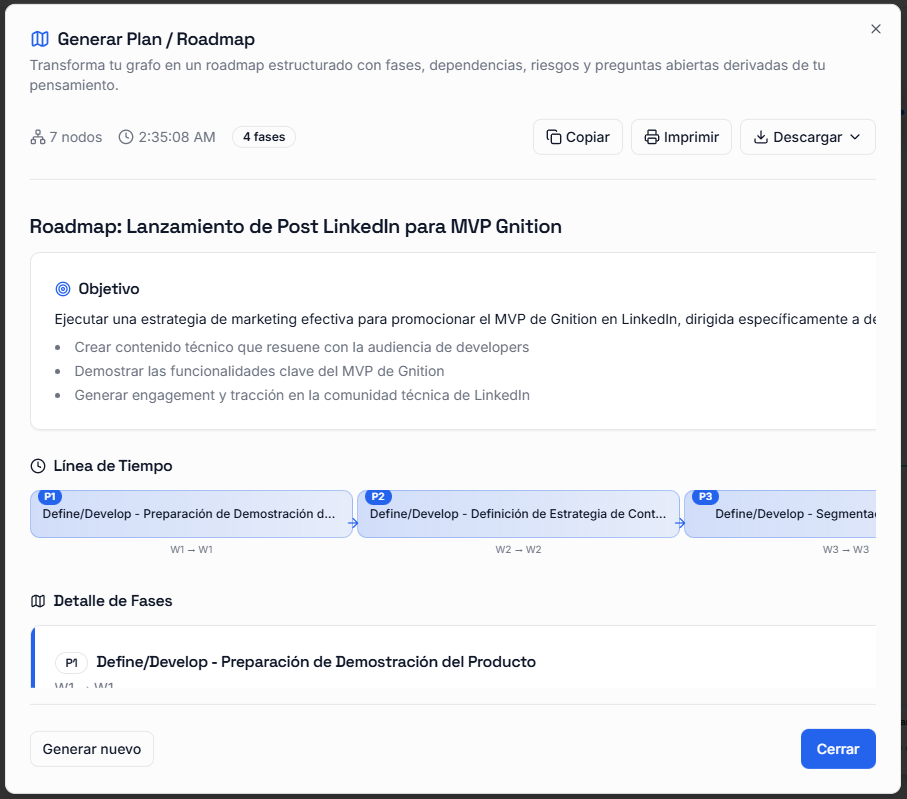
Task: Select the P1 badge on the timeline
Action: click(48, 496)
